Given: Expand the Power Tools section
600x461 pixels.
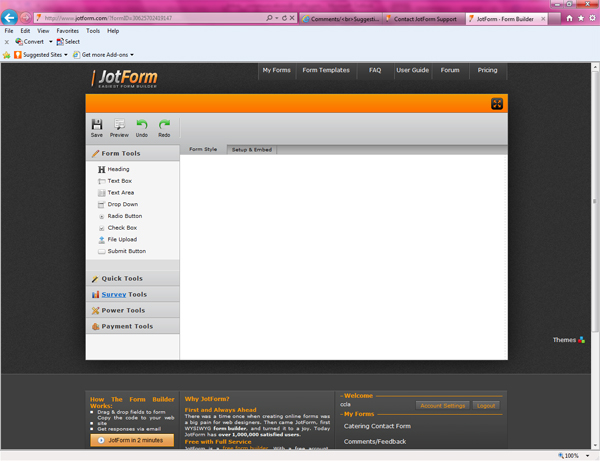Looking at the screenshot, I should click(x=132, y=310).
